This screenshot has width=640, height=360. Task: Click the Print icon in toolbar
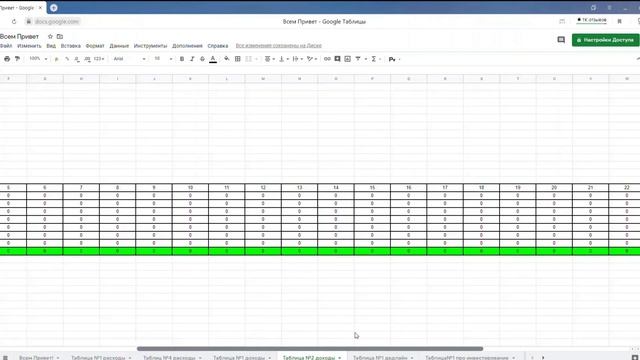tap(7, 59)
